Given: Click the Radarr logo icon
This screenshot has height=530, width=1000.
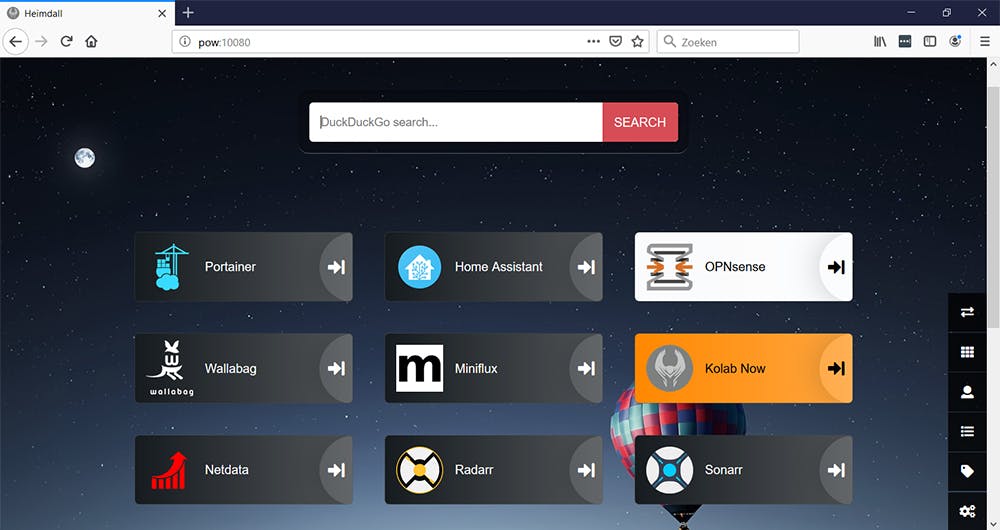Looking at the screenshot, I should [x=419, y=470].
